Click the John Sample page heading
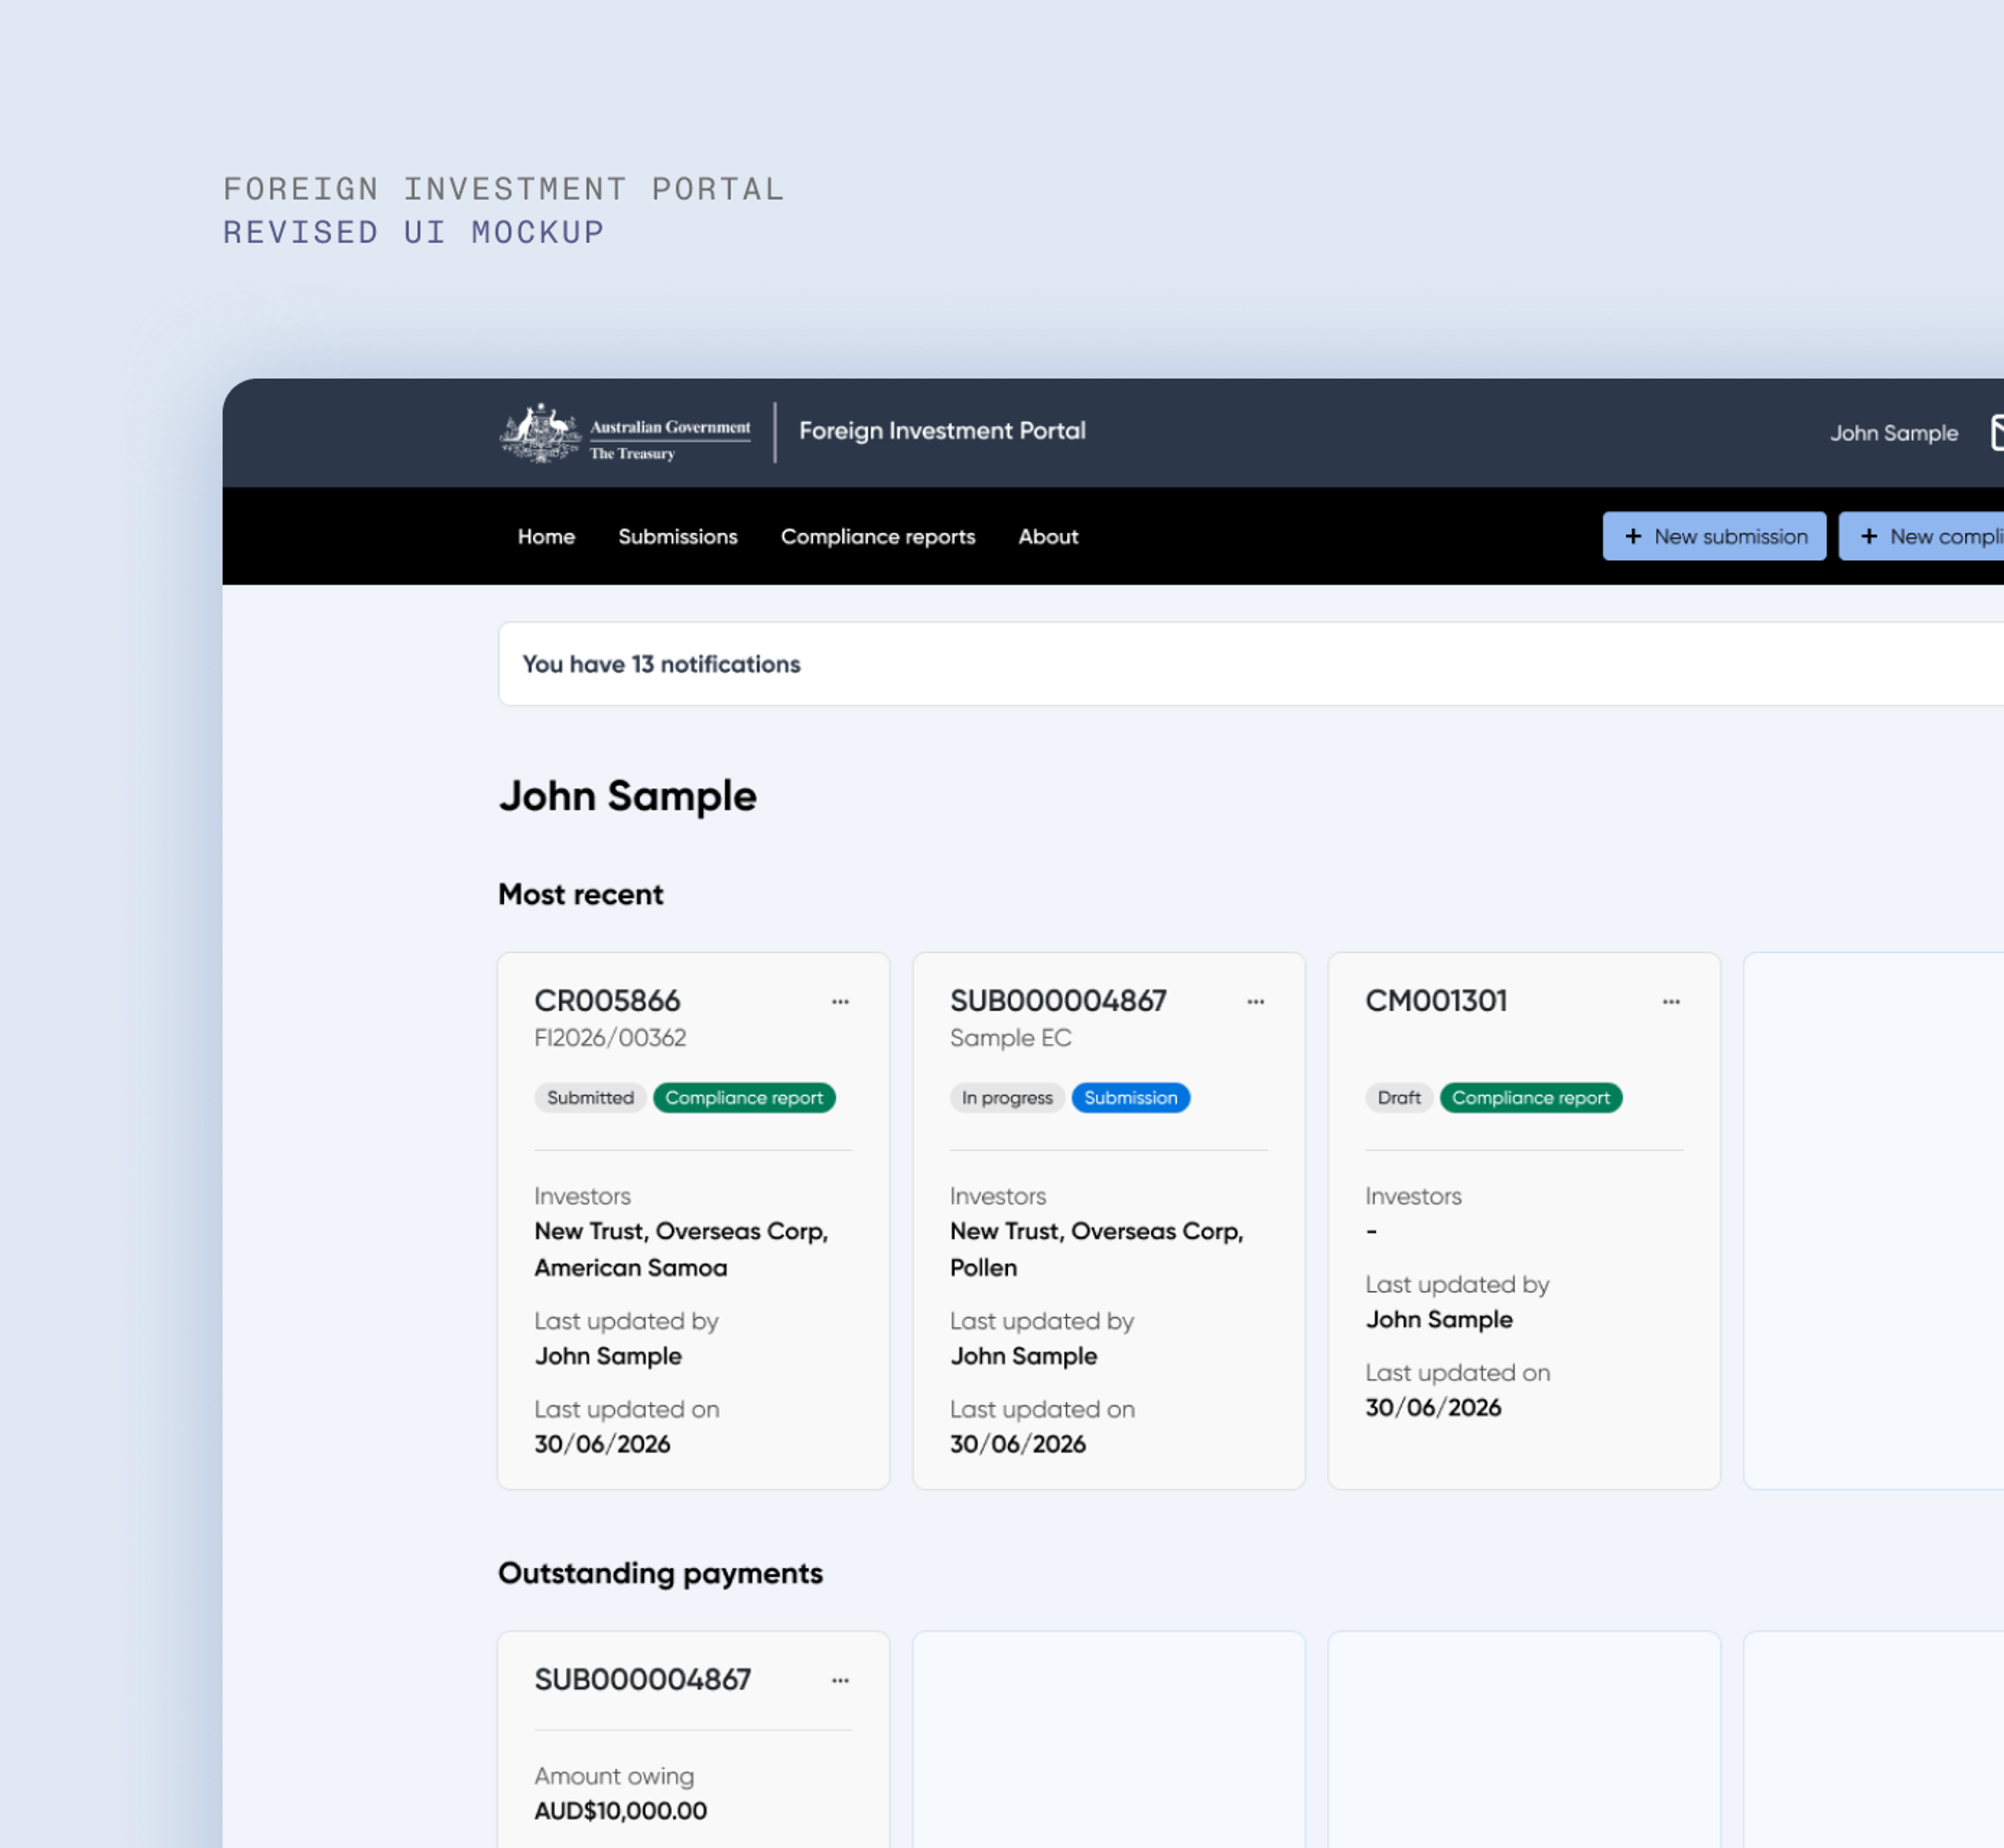 [627, 797]
